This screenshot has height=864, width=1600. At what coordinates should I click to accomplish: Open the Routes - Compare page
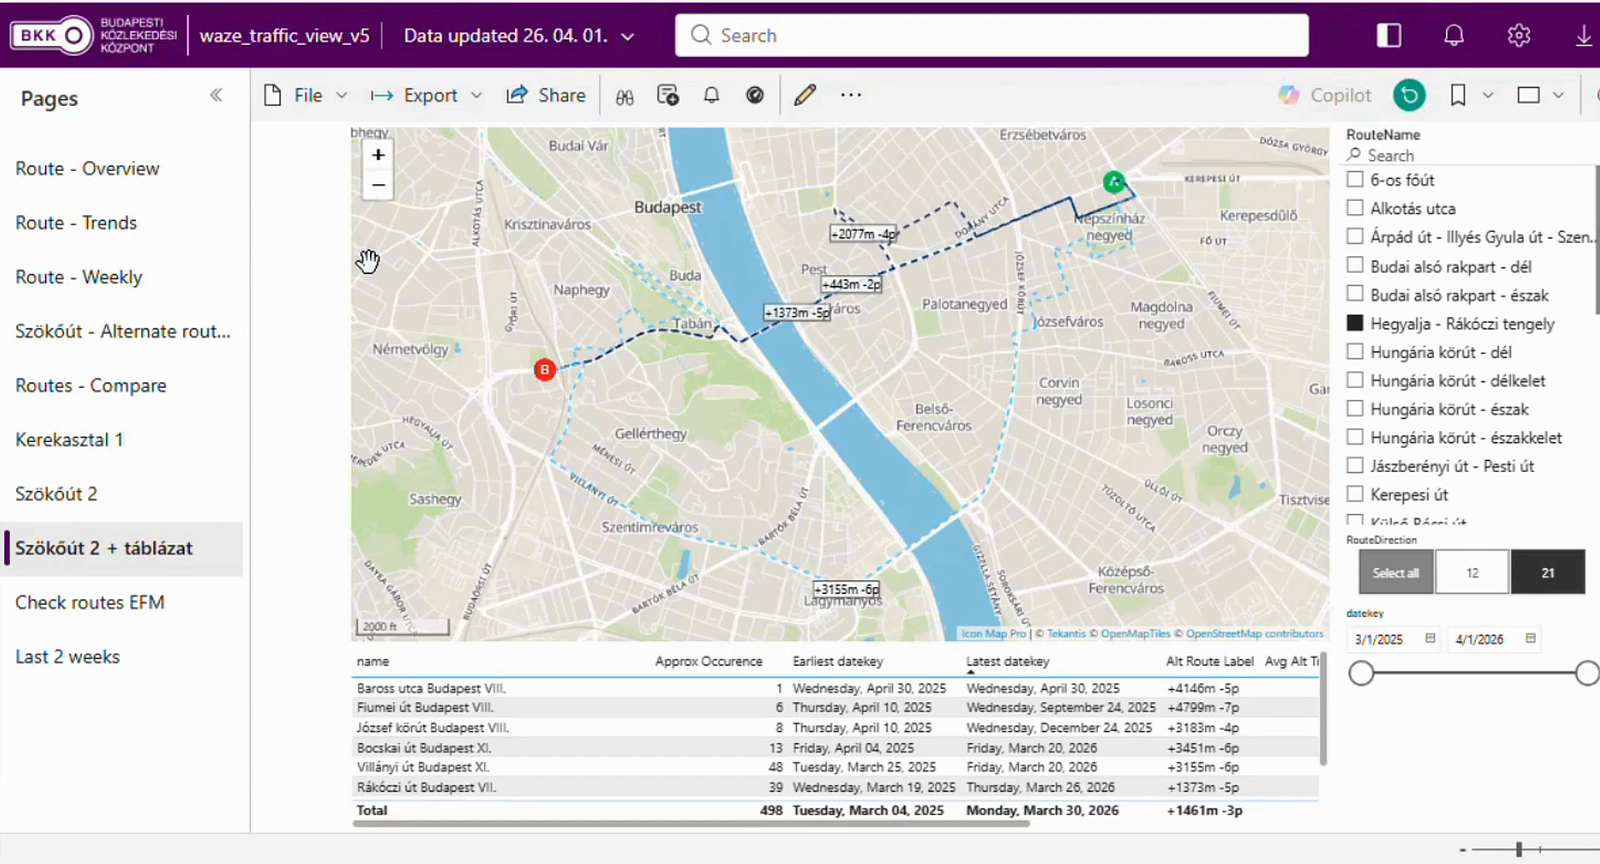[91, 386]
